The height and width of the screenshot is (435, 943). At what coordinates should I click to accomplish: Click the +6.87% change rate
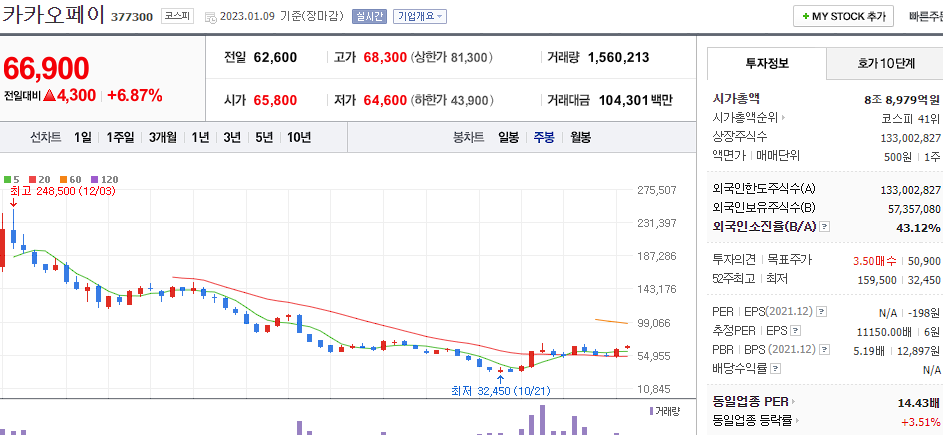click(135, 95)
